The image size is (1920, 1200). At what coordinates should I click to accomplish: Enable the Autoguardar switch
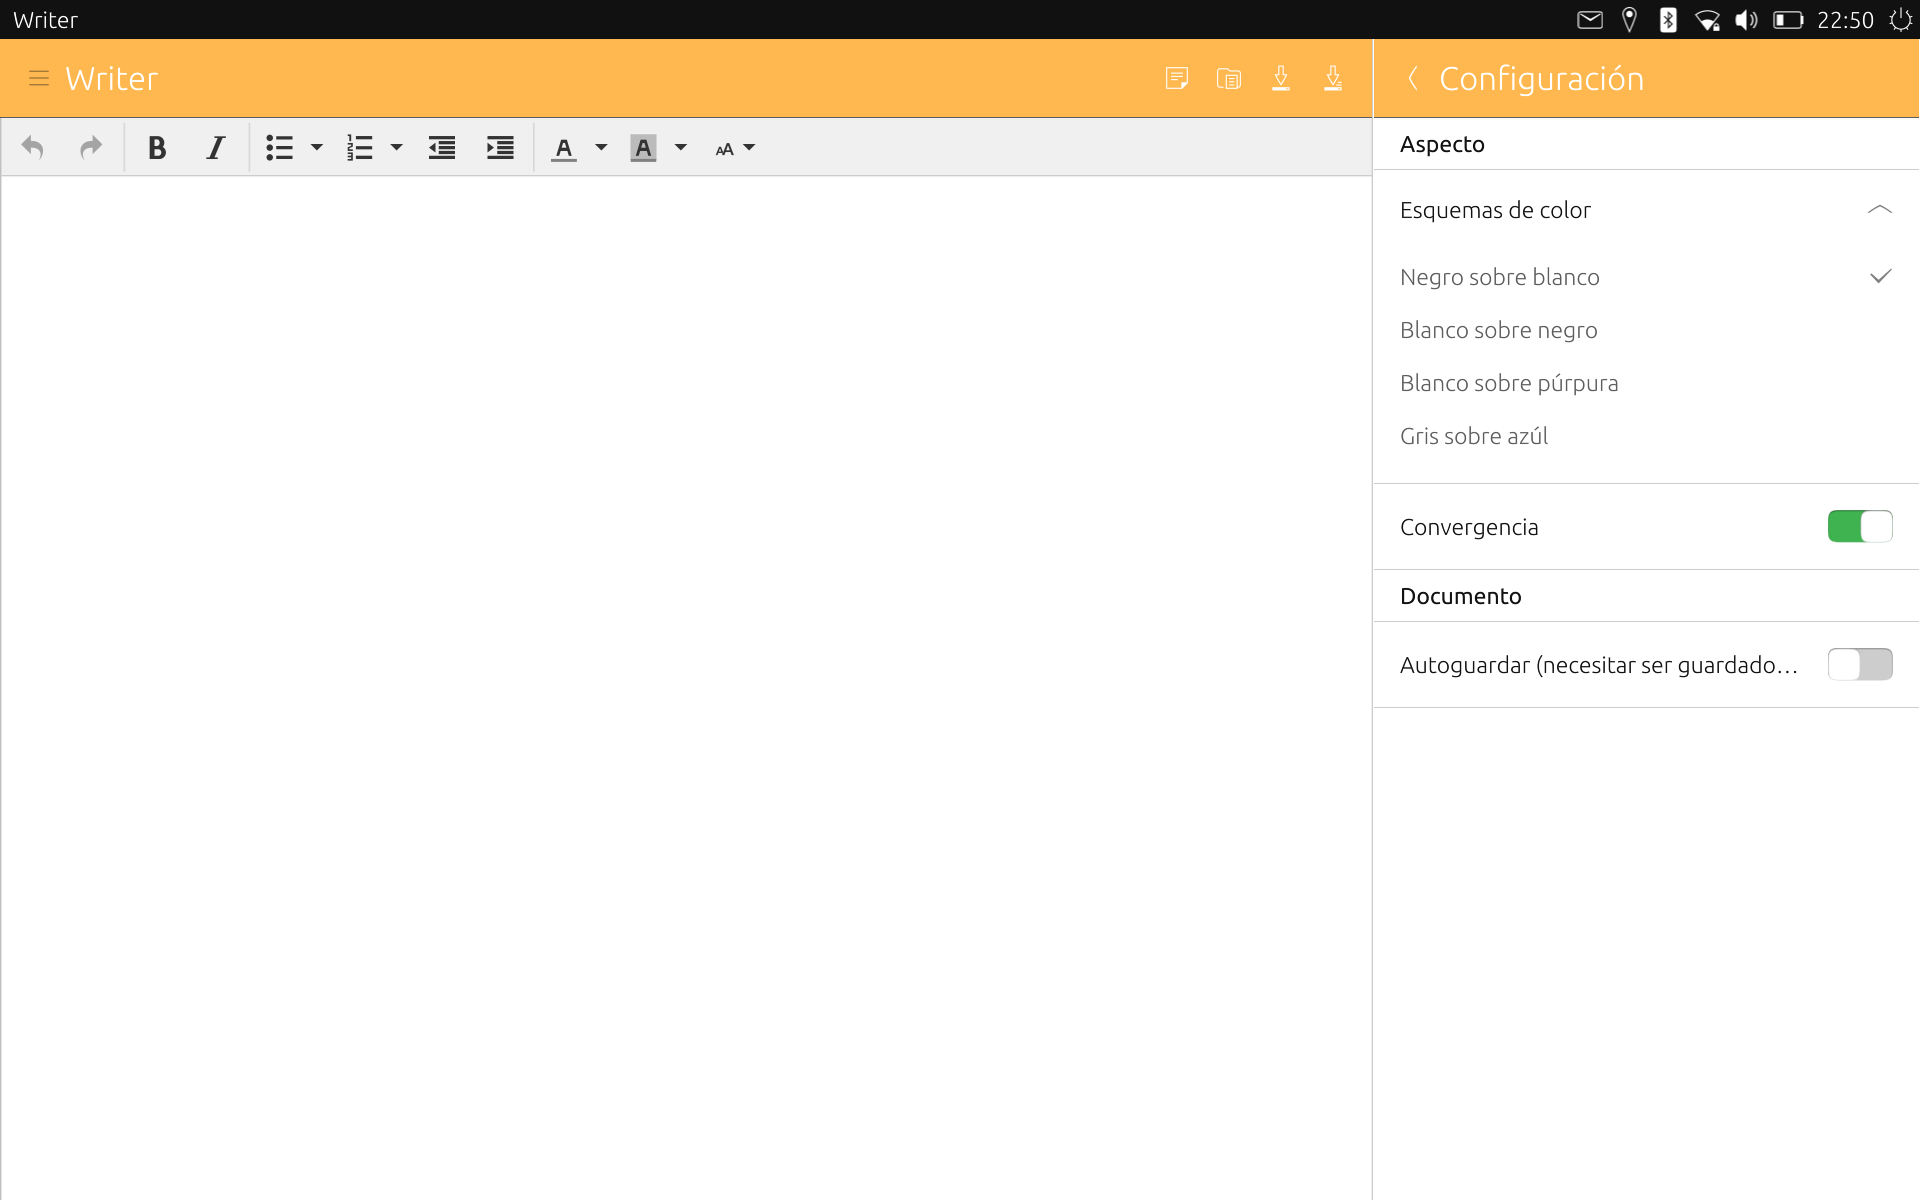(x=1859, y=664)
